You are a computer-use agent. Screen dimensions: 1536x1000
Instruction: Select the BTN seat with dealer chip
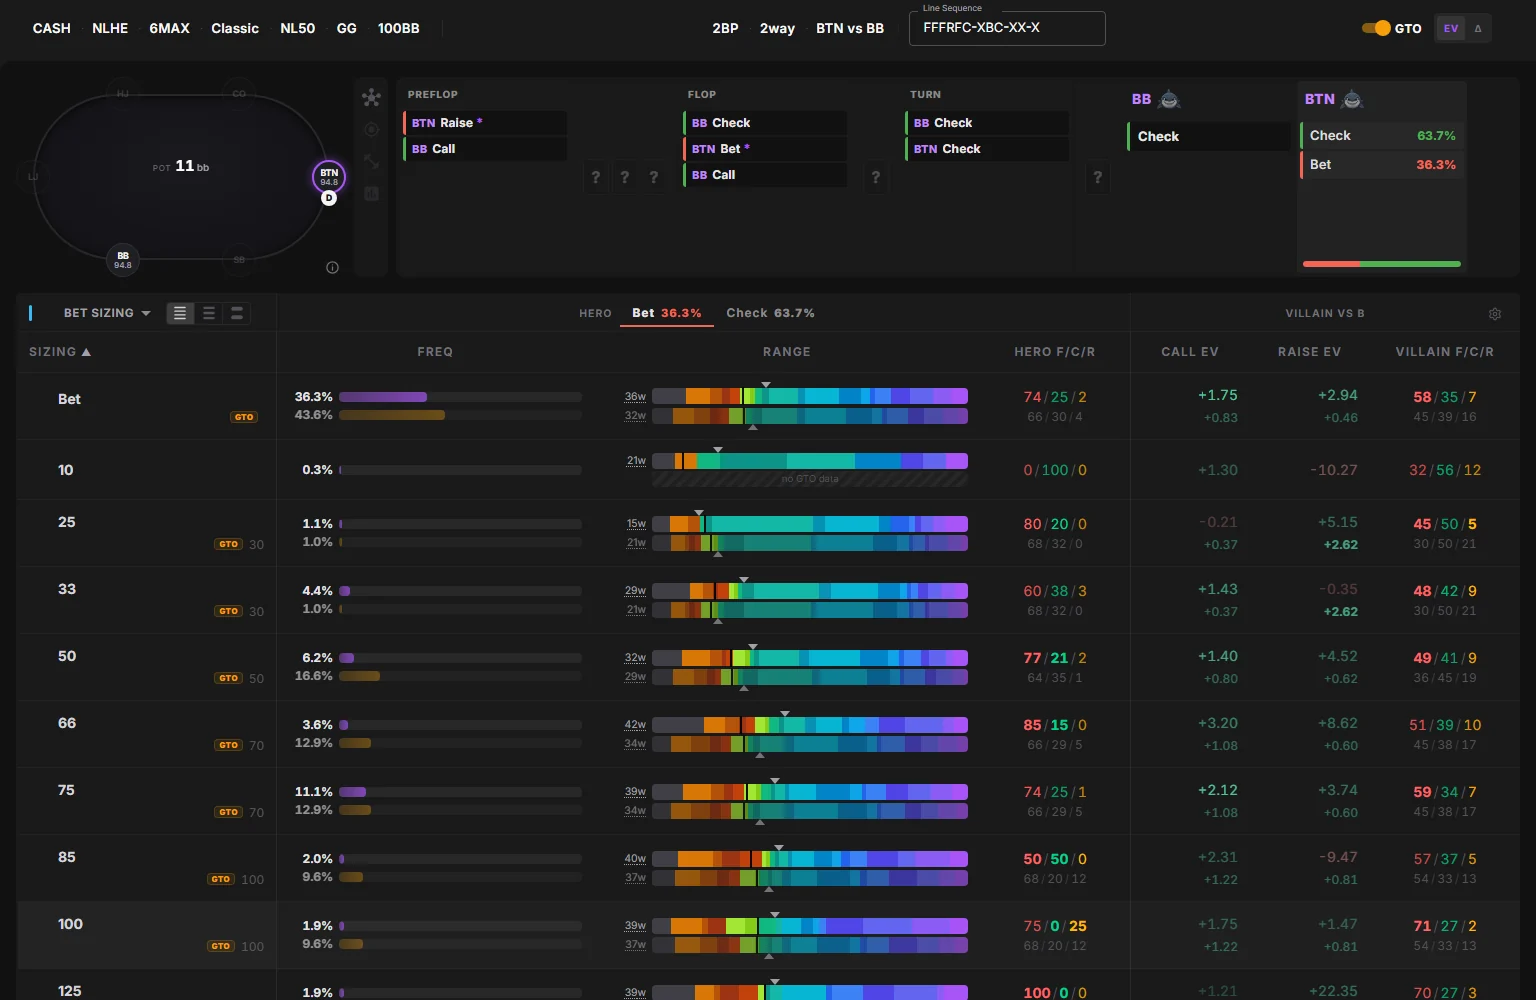[329, 177]
